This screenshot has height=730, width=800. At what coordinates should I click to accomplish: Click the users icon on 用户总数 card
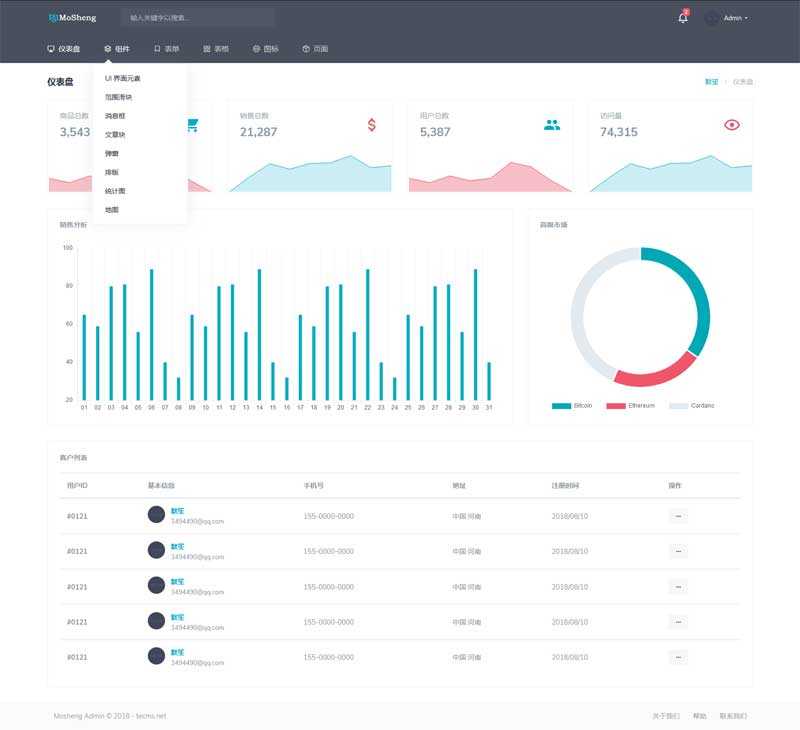pyautogui.click(x=552, y=125)
